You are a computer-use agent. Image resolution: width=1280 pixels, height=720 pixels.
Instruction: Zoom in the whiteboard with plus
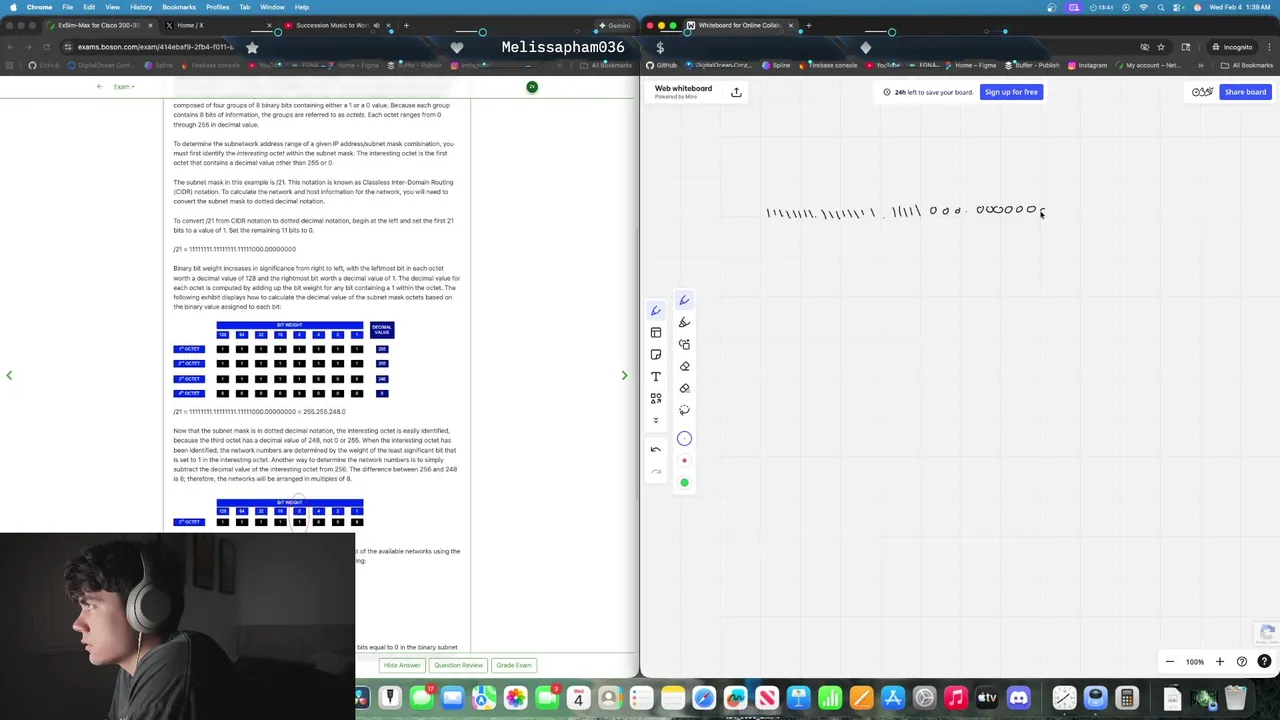pyautogui.click(x=1219, y=661)
